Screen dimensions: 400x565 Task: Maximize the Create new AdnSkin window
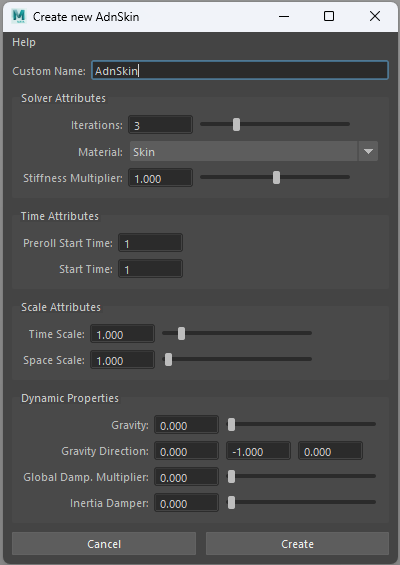tap(329, 16)
